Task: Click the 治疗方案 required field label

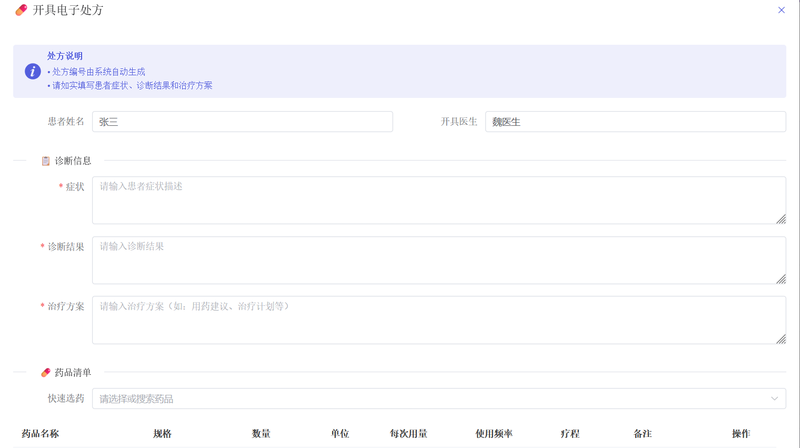Action: 66,306
